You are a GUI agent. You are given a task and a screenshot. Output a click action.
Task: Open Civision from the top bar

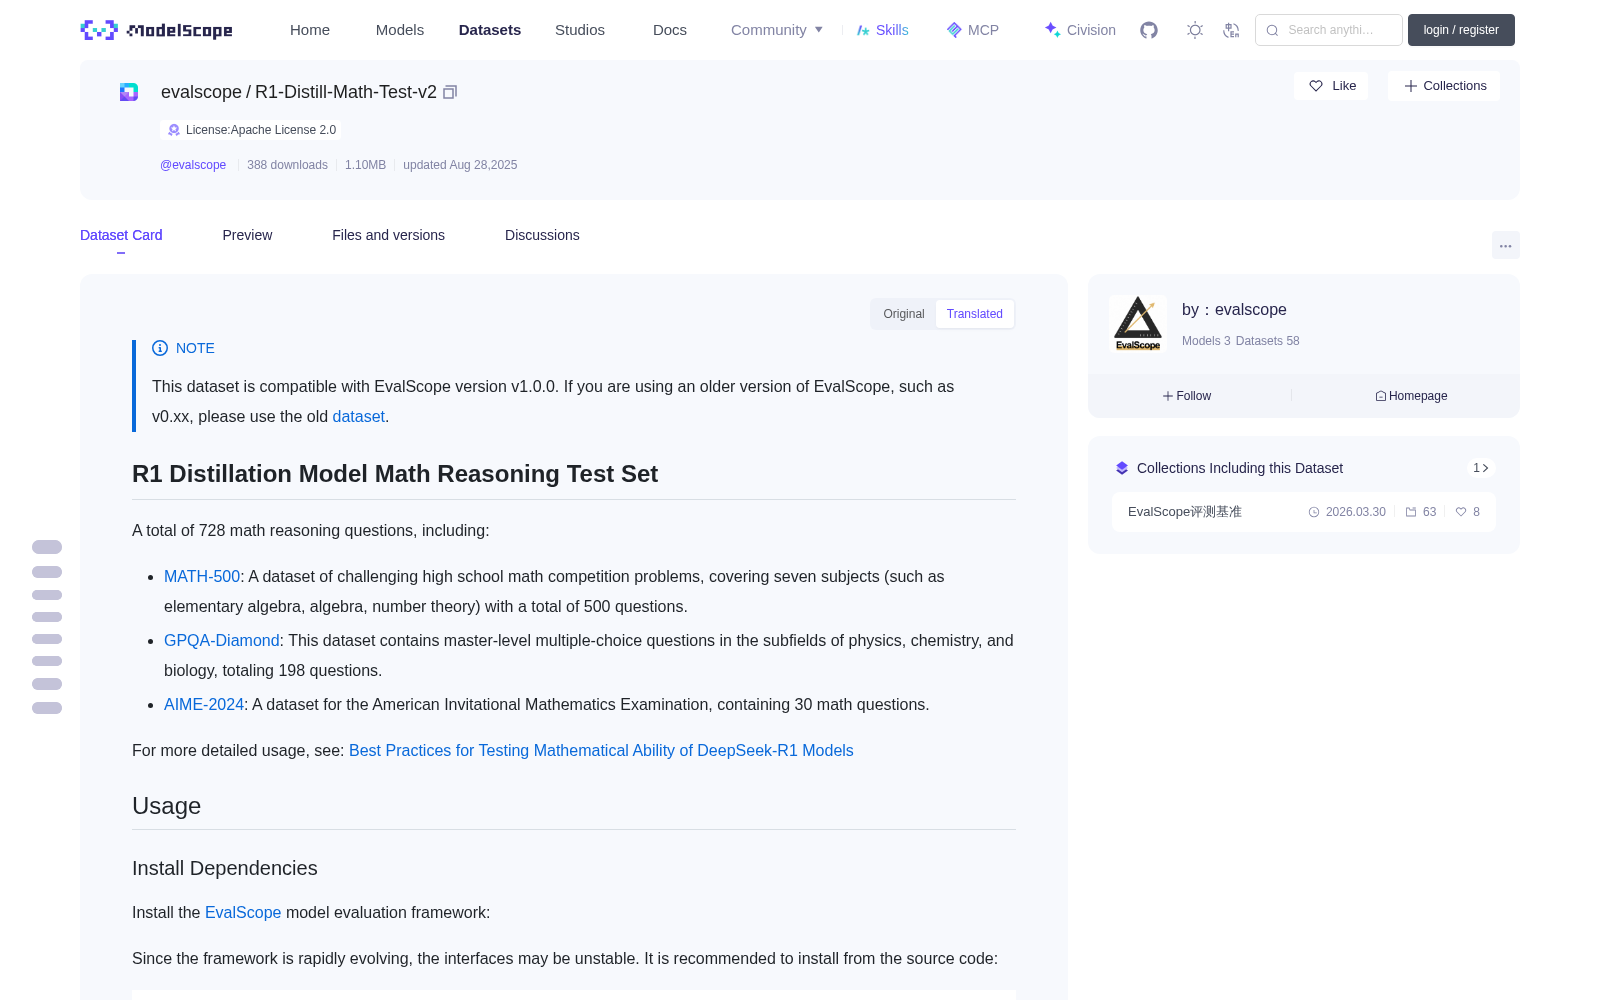click(x=1079, y=30)
